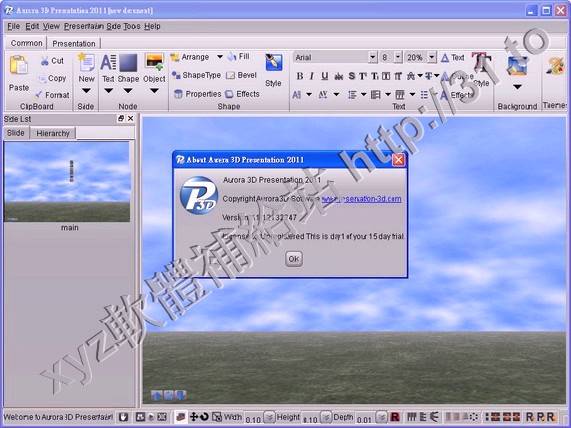The image size is (571, 428).
Task: Click the ShapeType option
Action: pos(196,75)
